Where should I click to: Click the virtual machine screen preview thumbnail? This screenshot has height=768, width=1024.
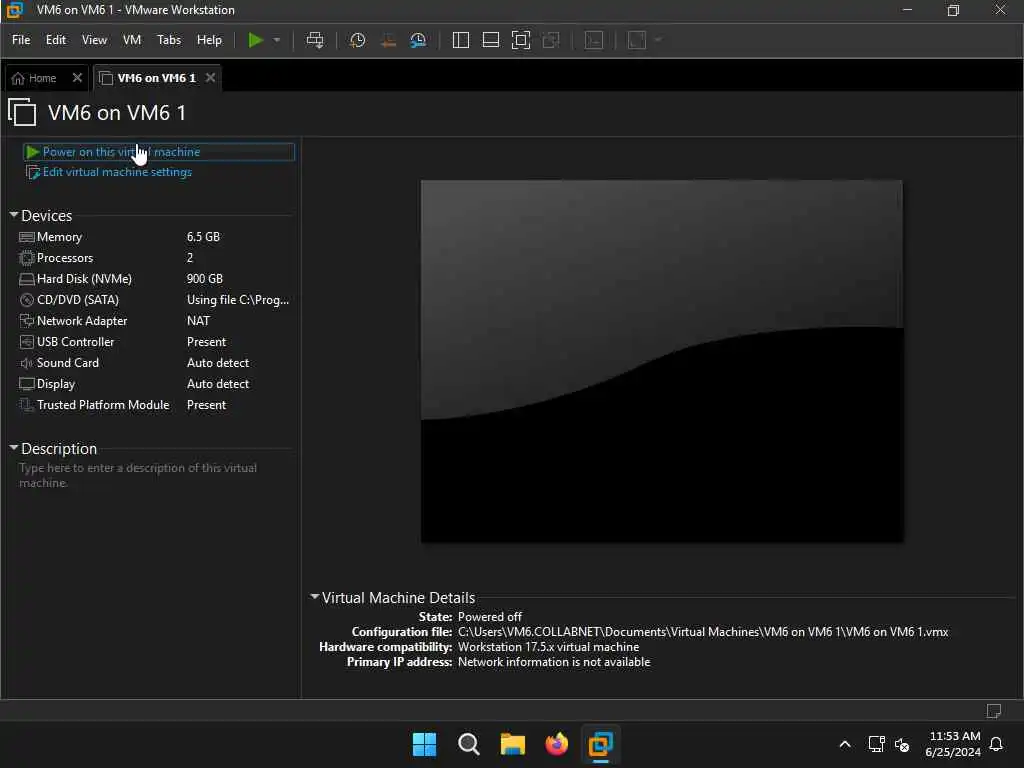tap(662, 361)
